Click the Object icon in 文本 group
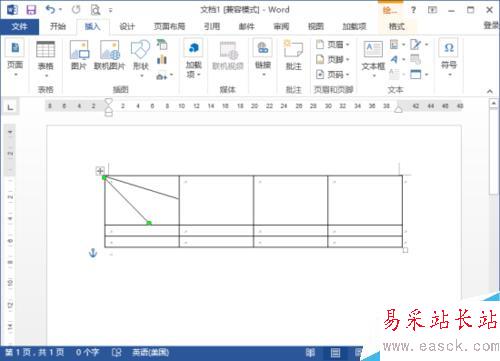500x361 pixels. [415, 74]
